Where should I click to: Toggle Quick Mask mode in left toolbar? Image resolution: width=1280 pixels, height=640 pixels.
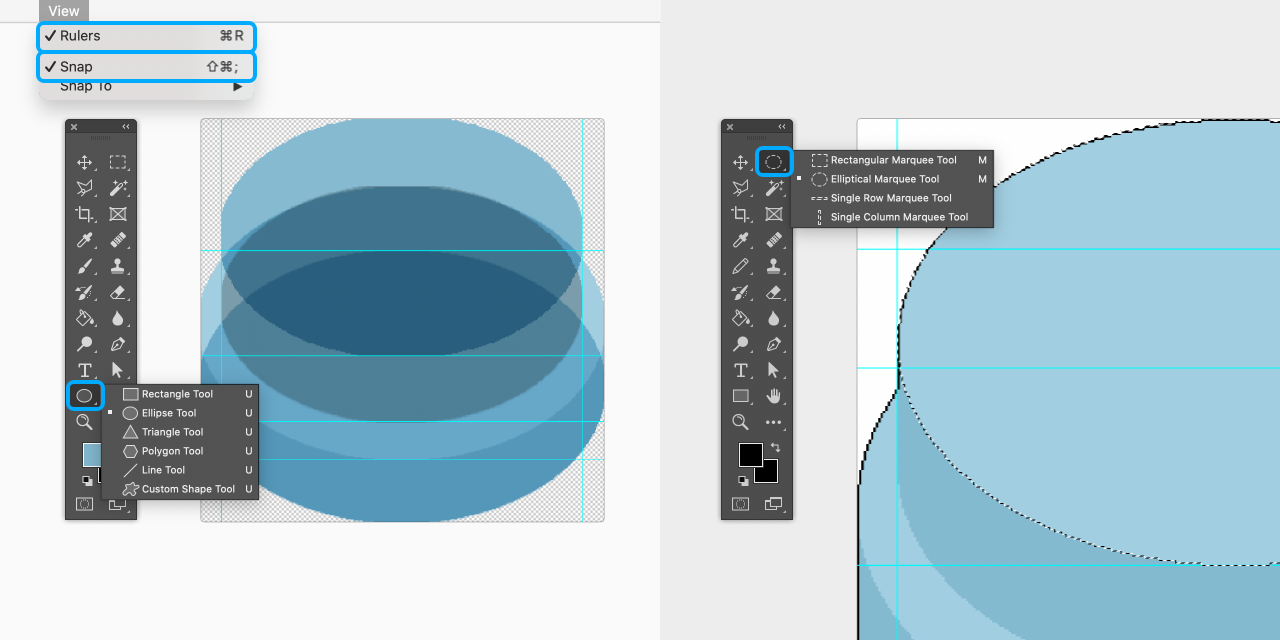(85, 504)
